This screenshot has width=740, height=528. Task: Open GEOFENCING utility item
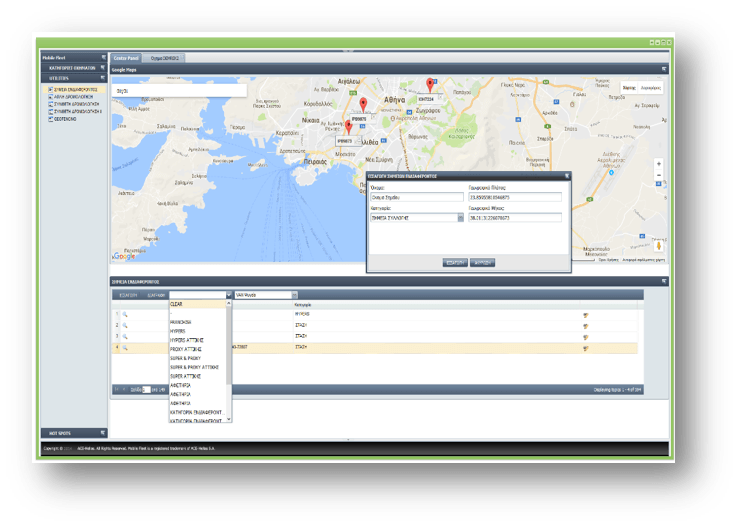[x=62, y=119]
